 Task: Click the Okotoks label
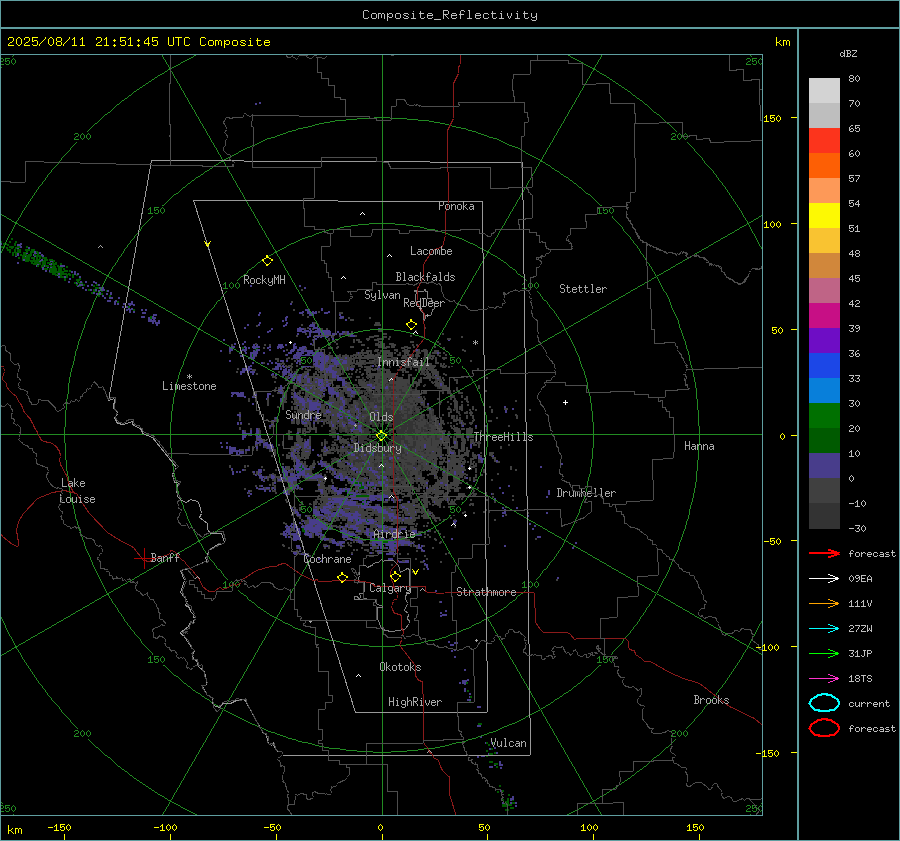pos(400,667)
